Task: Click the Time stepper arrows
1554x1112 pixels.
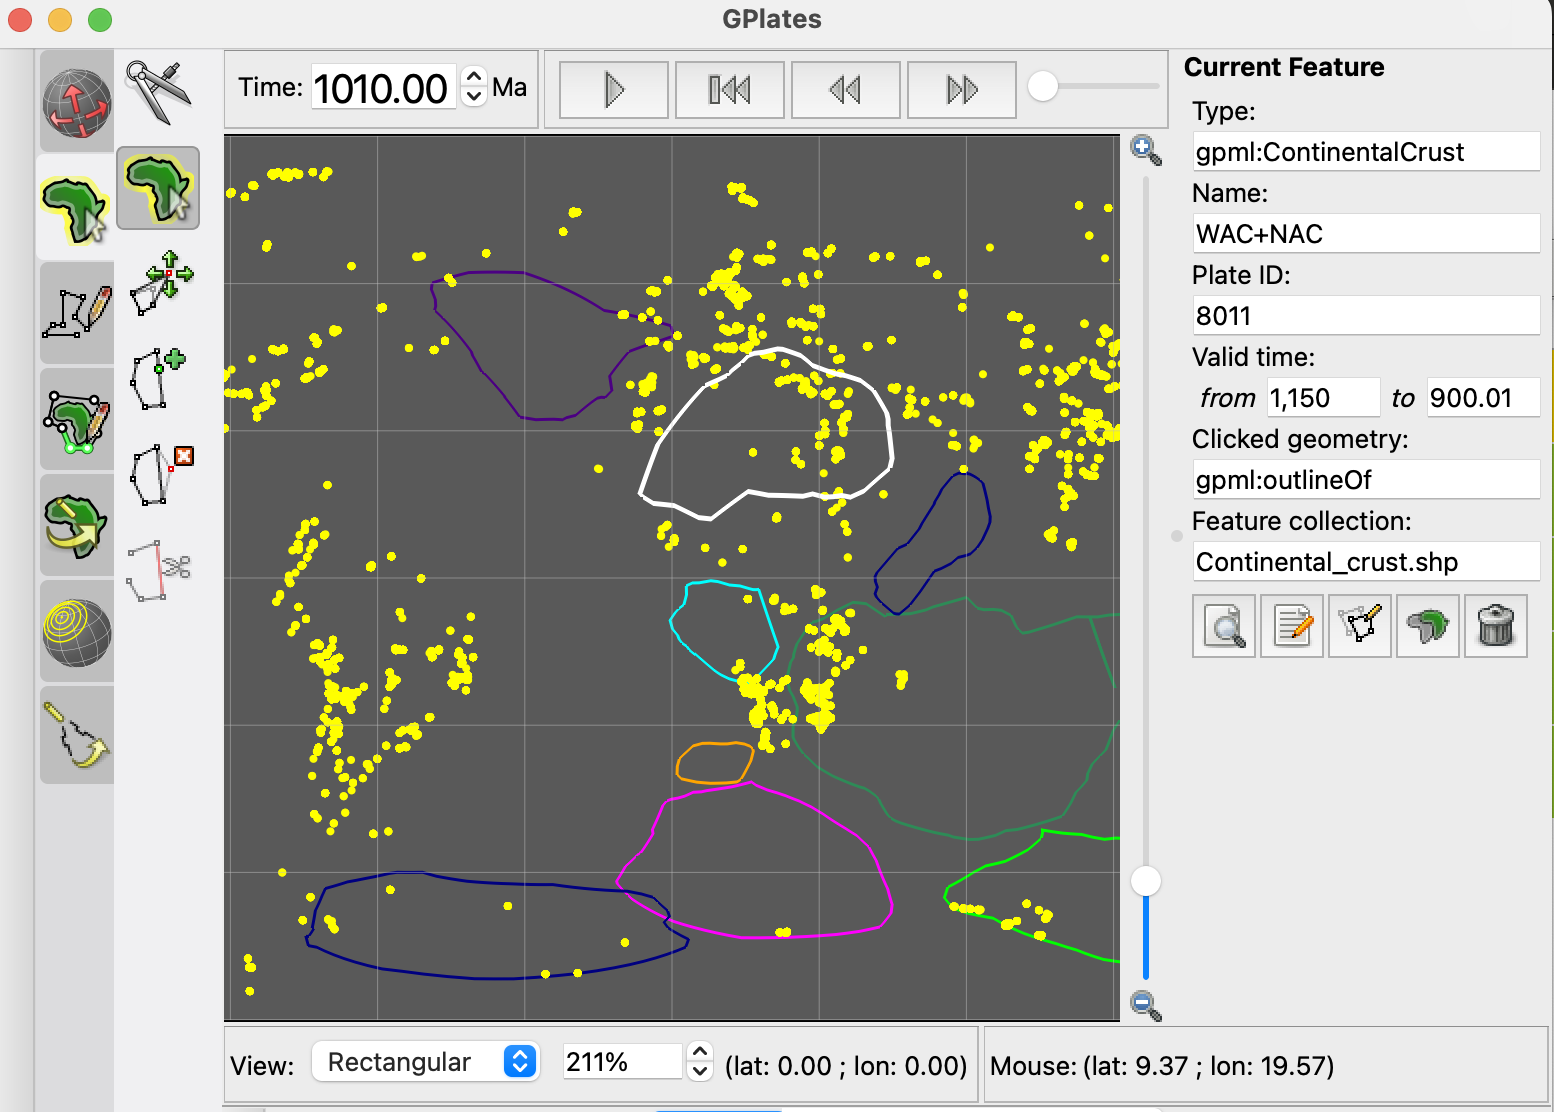Action: click(x=474, y=87)
